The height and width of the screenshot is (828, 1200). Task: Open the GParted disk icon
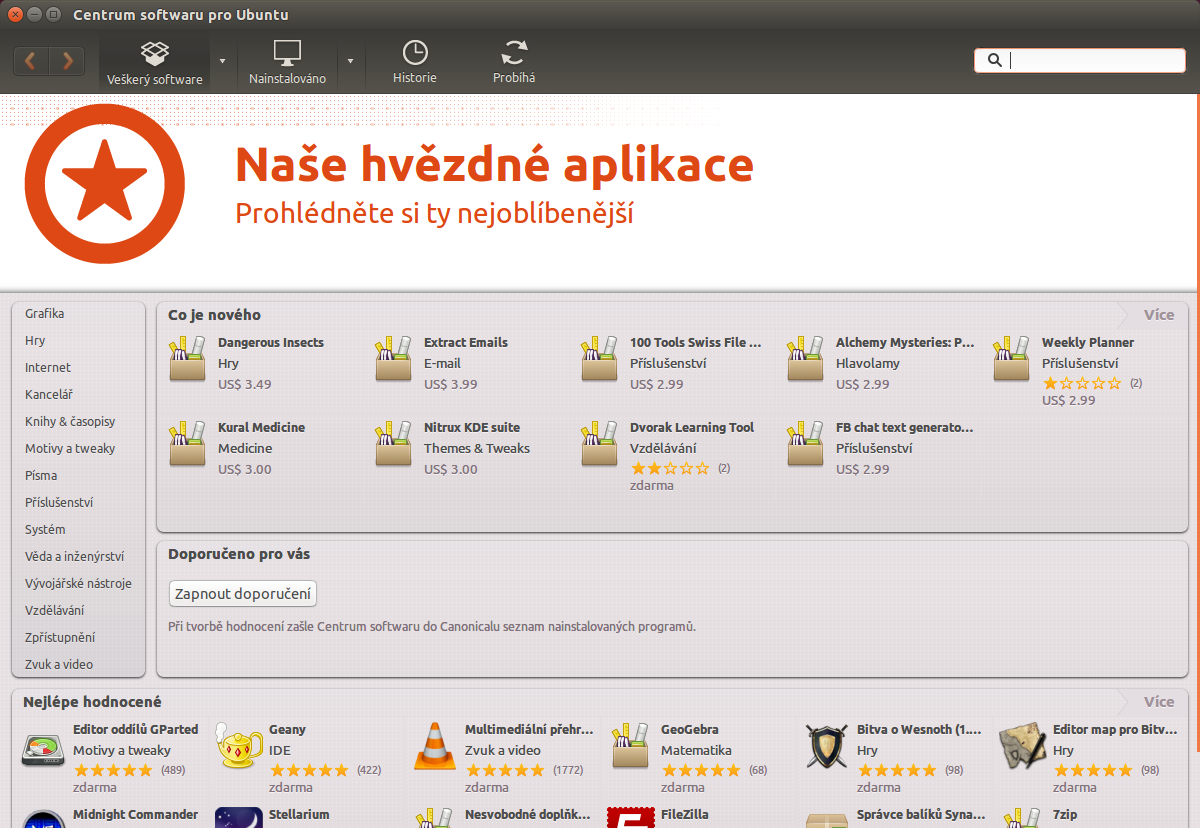tap(43, 750)
